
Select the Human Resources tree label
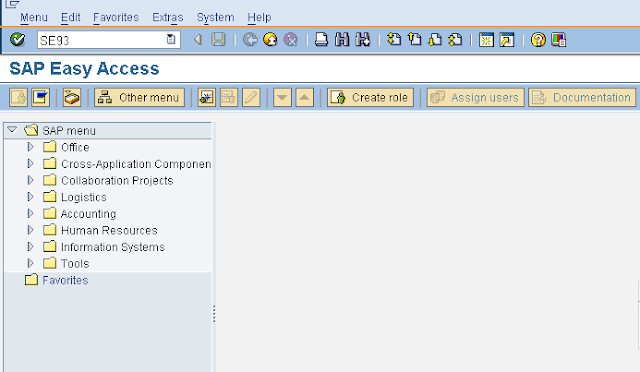point(109,230)
